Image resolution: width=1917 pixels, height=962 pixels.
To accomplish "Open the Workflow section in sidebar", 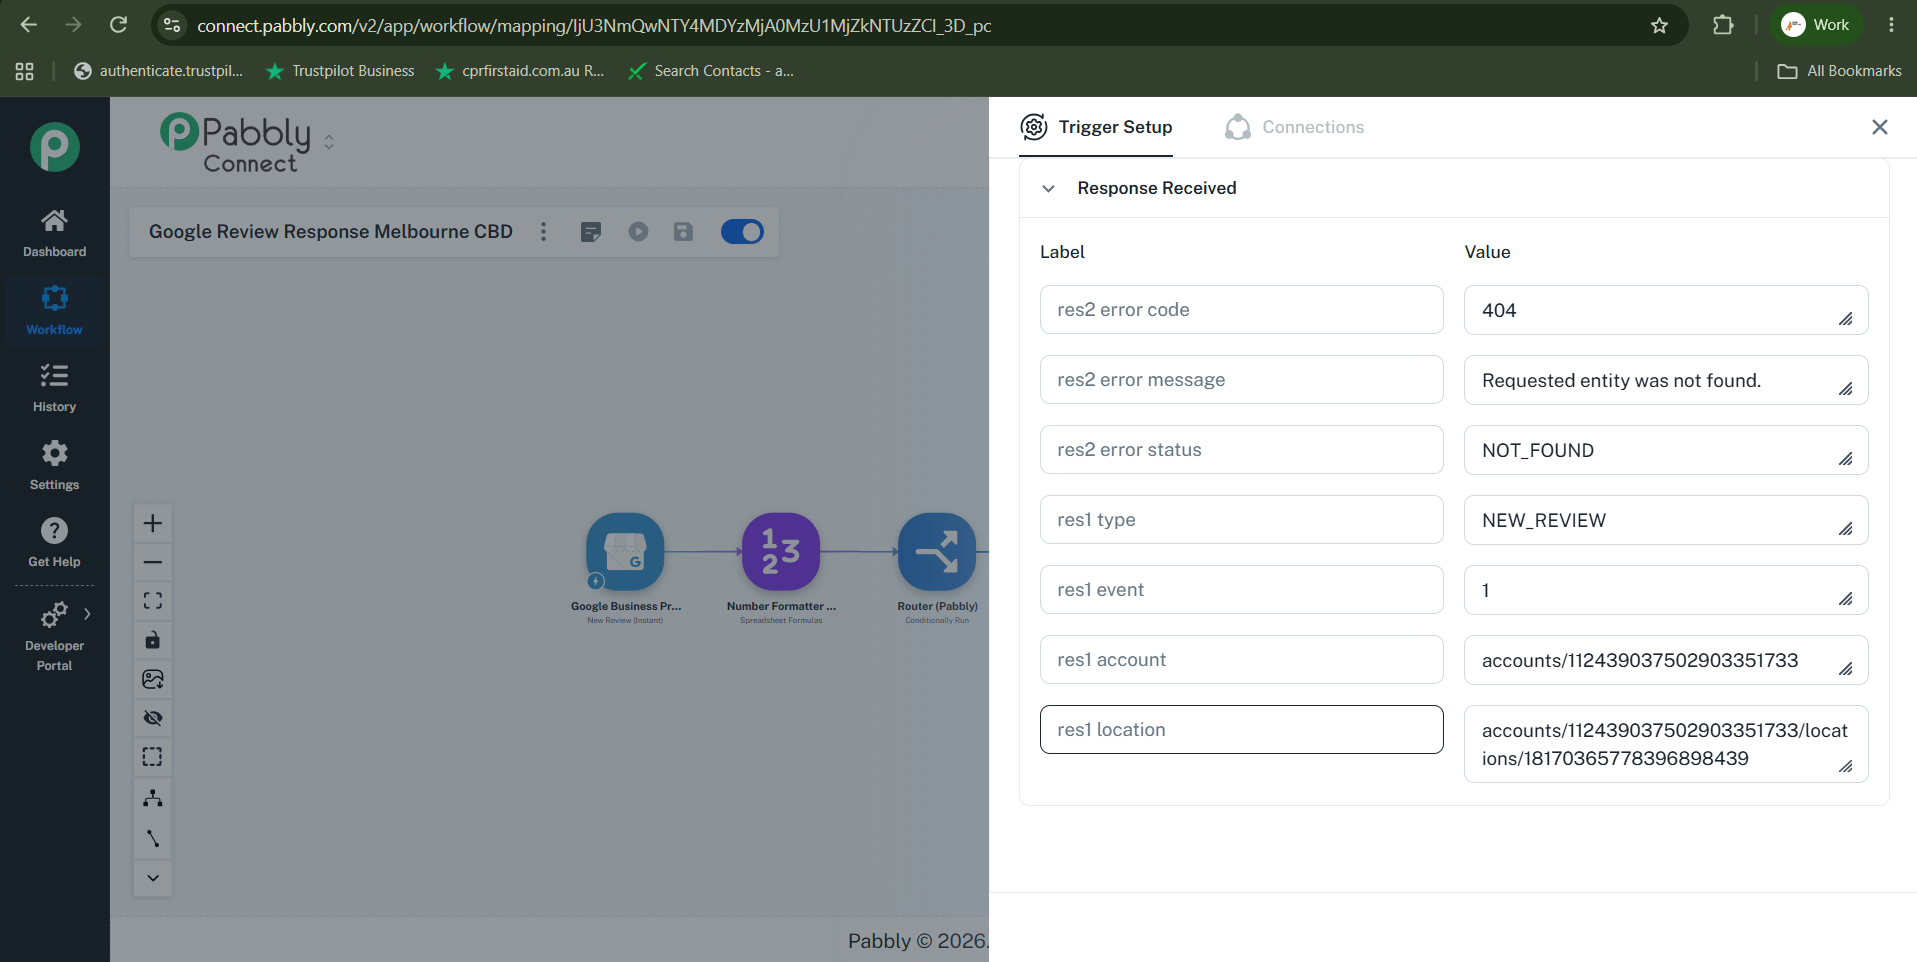I will coord(54,311).
